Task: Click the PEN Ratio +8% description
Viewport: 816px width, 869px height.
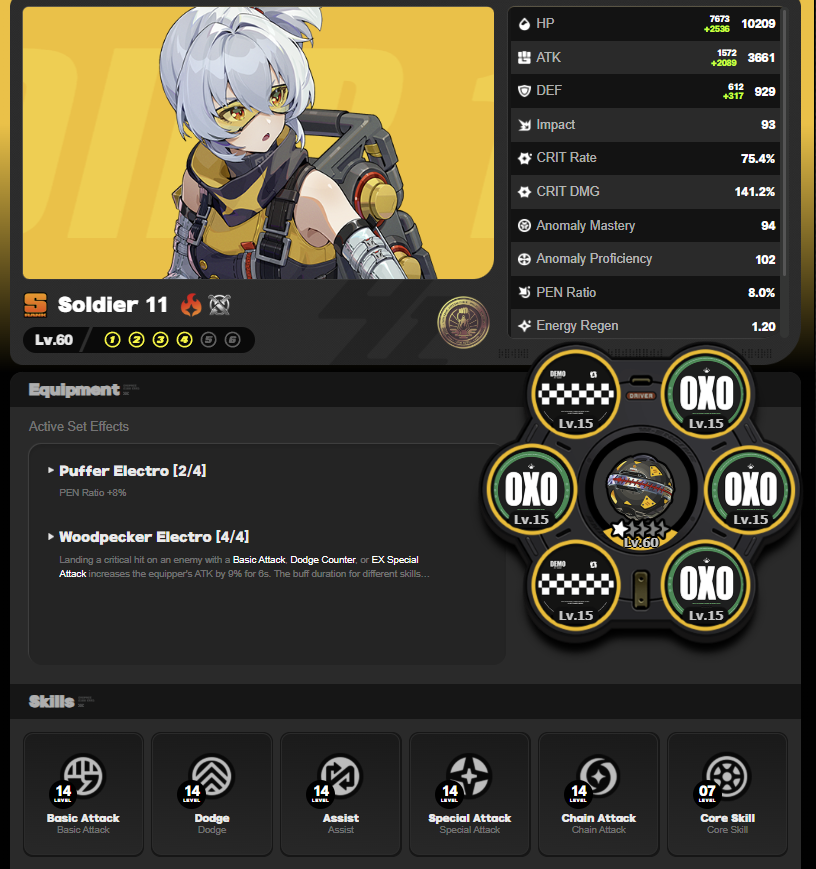Action: pos(93,493)
